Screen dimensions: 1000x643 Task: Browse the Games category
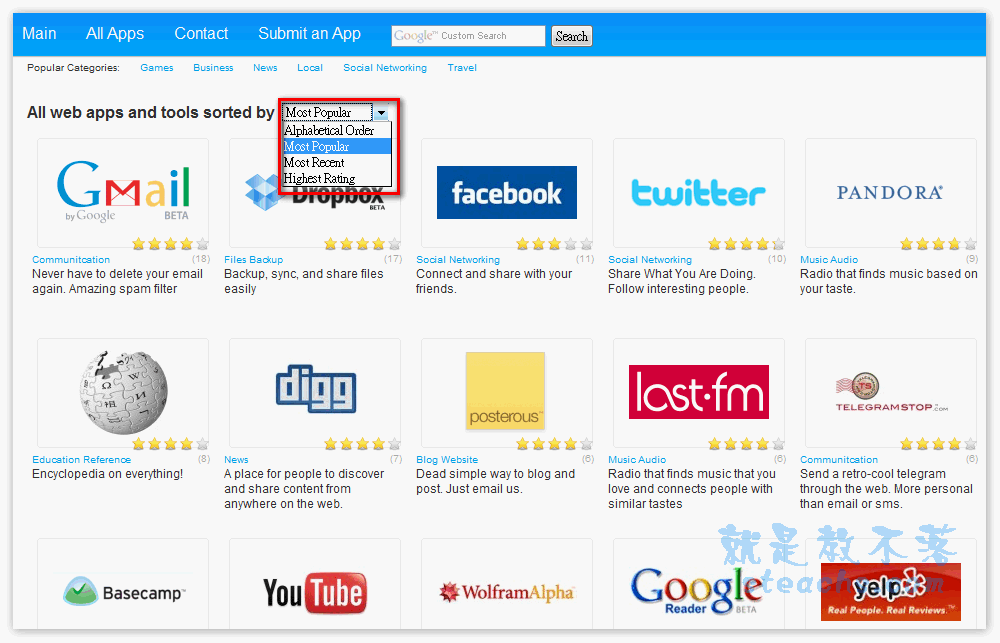pyautogui.click(x=157, y=68)
